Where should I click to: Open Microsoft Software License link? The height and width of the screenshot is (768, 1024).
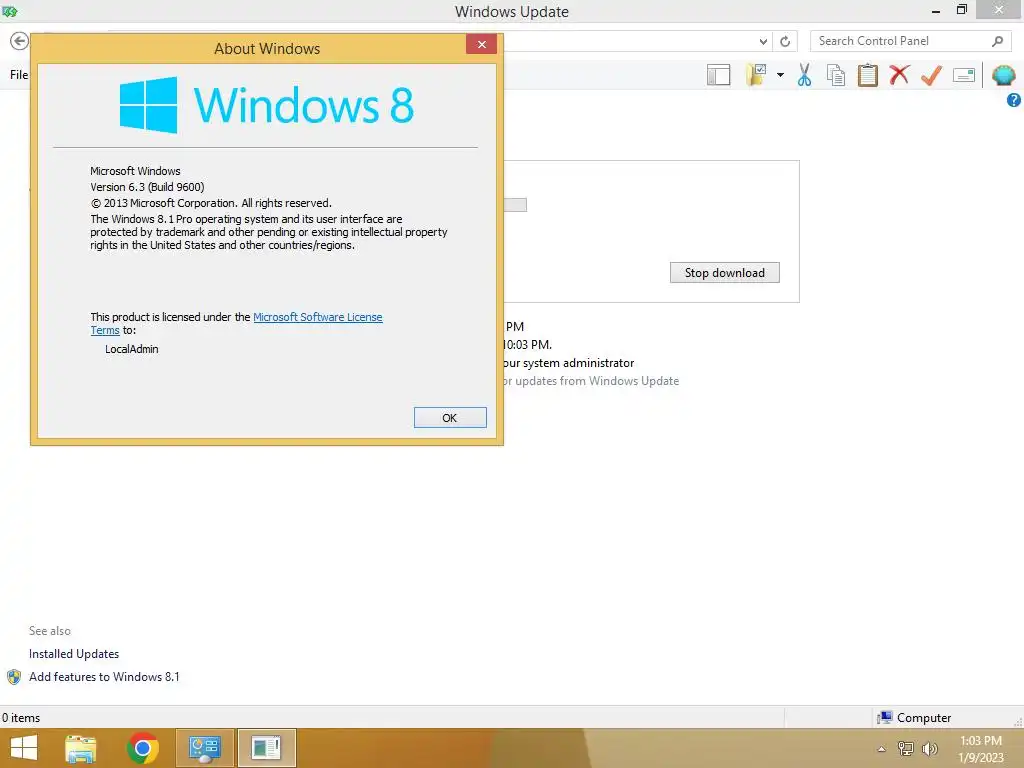click(x=317, y=317)
